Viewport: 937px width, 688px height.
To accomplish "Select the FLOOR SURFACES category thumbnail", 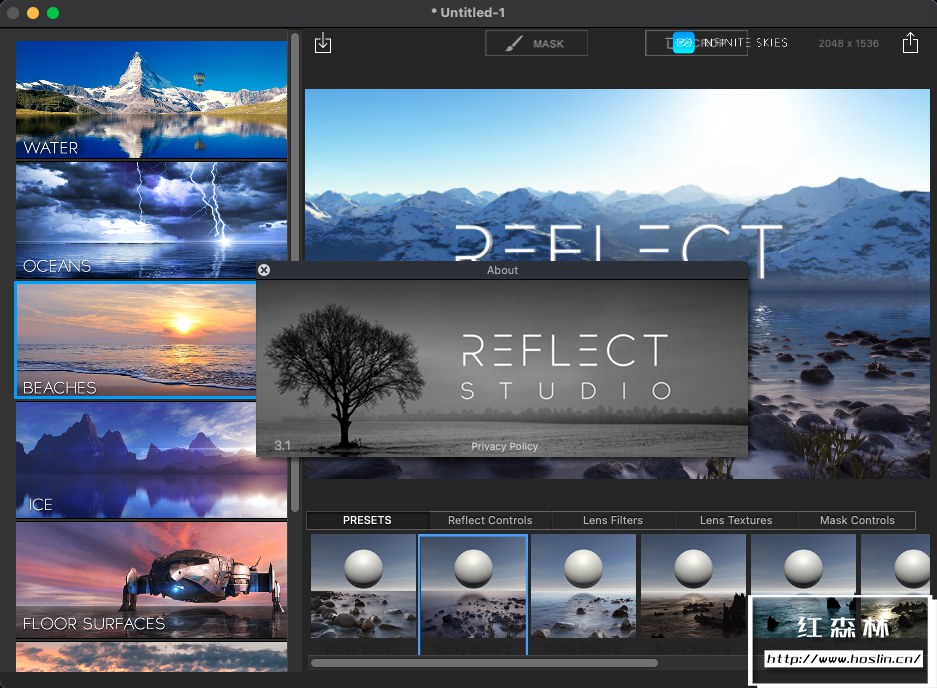I will point(151,580).
